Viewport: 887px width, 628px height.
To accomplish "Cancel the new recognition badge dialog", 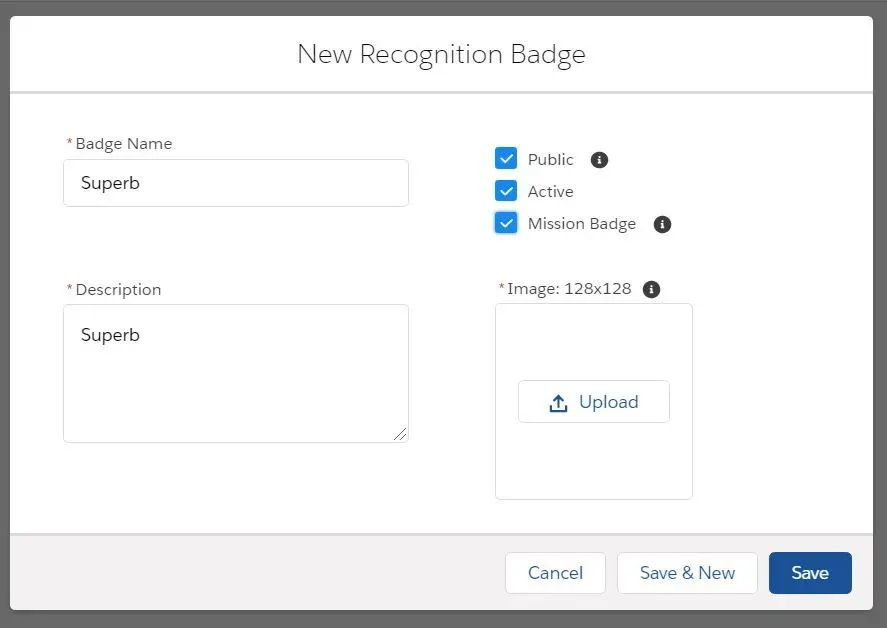I will (x=555, y=573).
